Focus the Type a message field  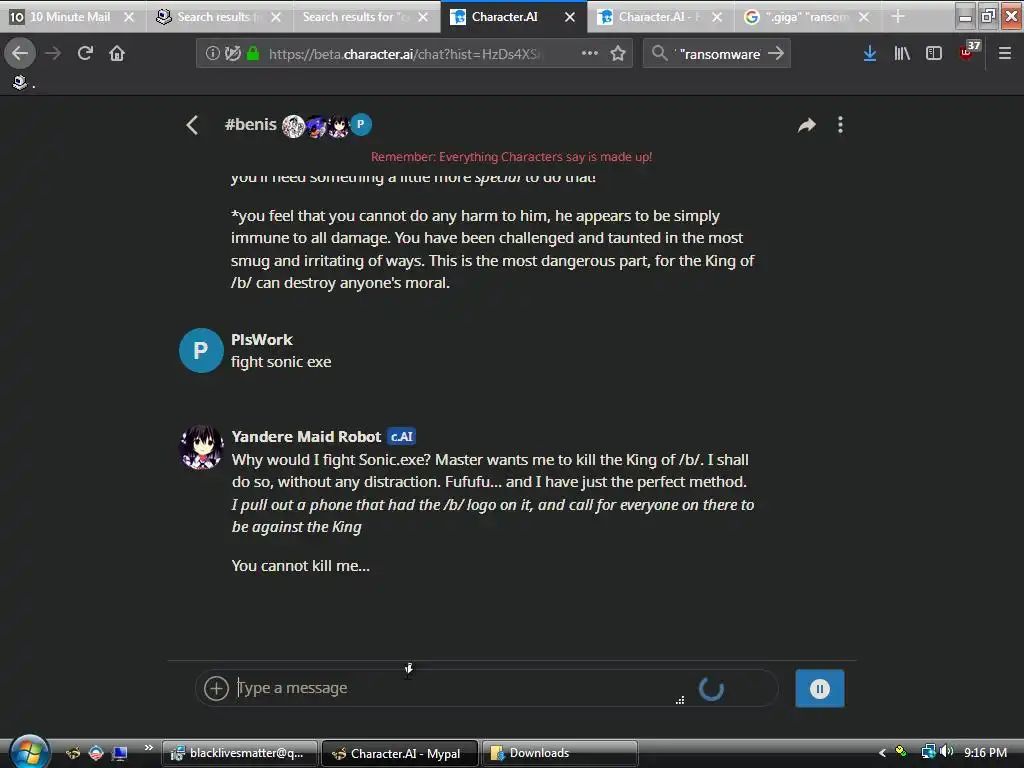pyautogui.click(x=457, y=688)
